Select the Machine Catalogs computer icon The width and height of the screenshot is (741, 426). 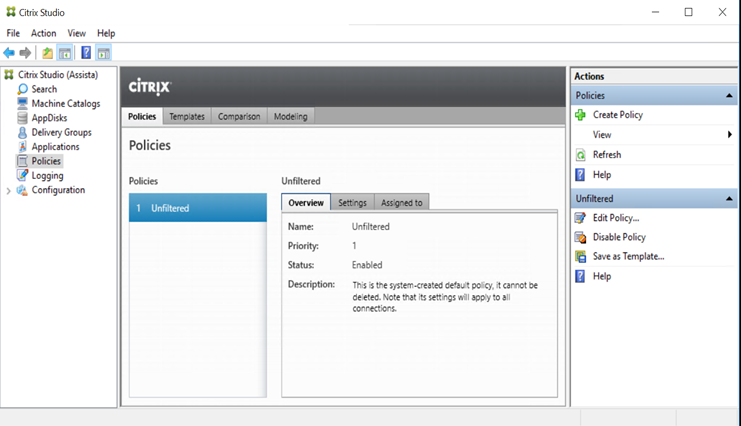[x=22, y=103]
